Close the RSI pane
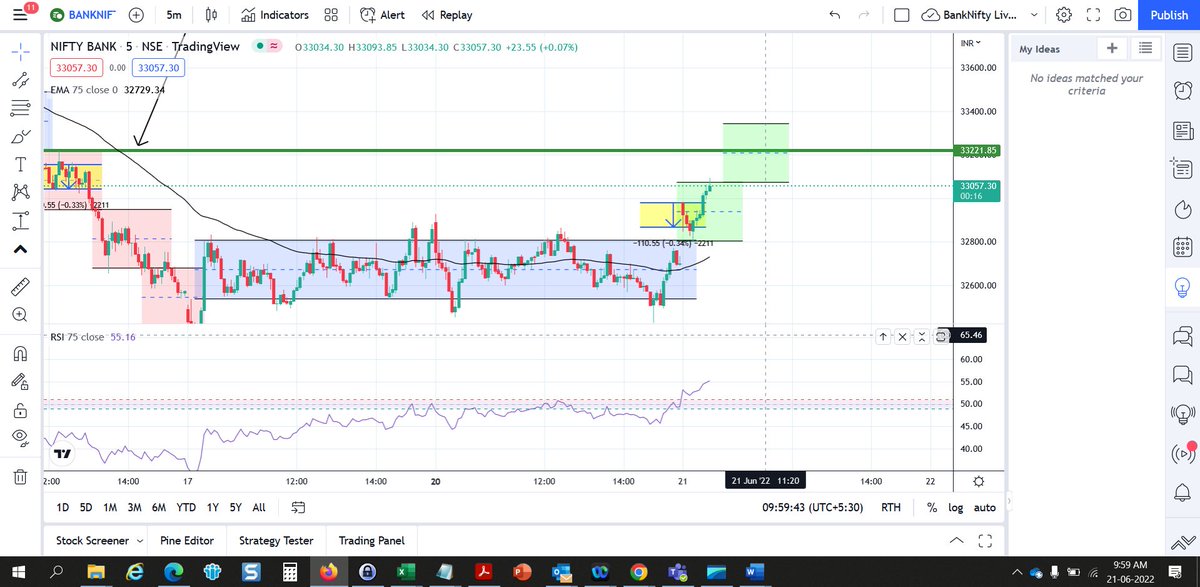The width and height of the screenshot is (1200, 587). tap(903, 337)
